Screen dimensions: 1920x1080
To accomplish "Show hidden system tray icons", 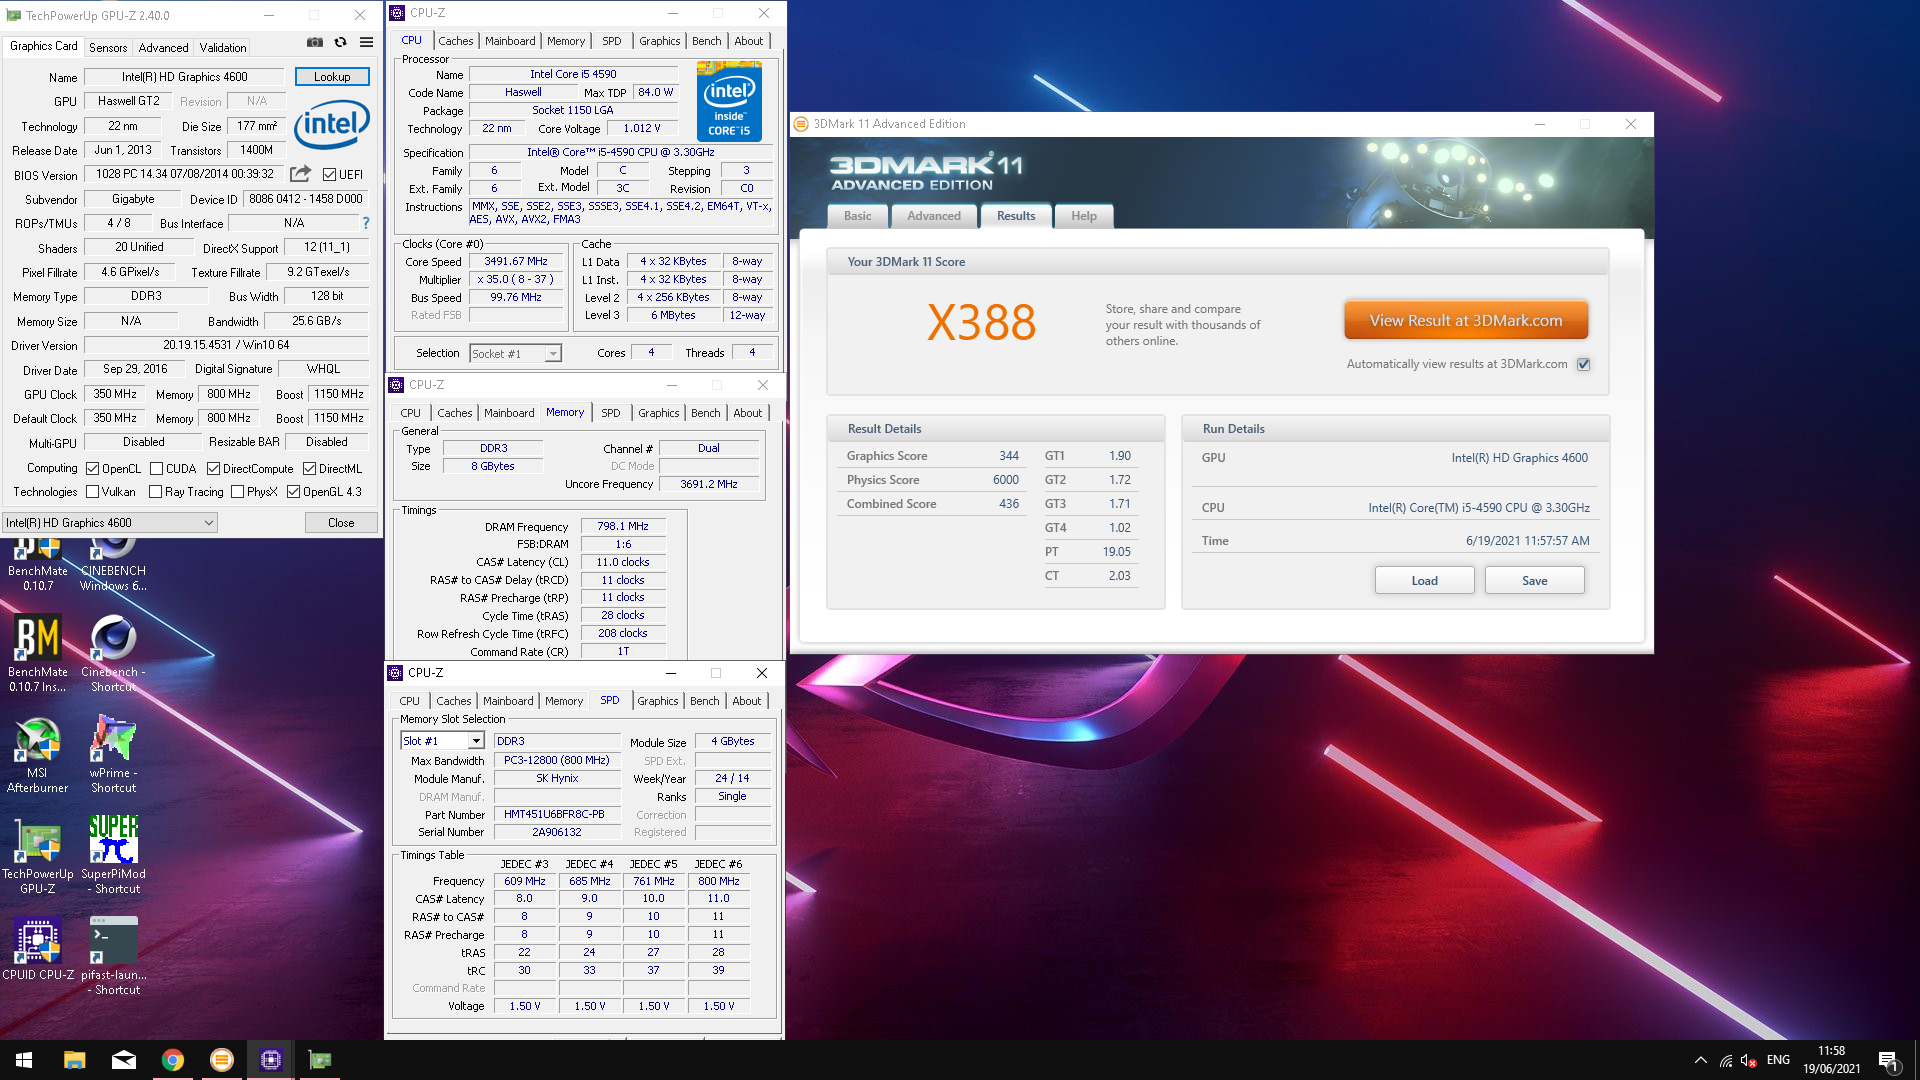I will [x=1700, y=1060].
